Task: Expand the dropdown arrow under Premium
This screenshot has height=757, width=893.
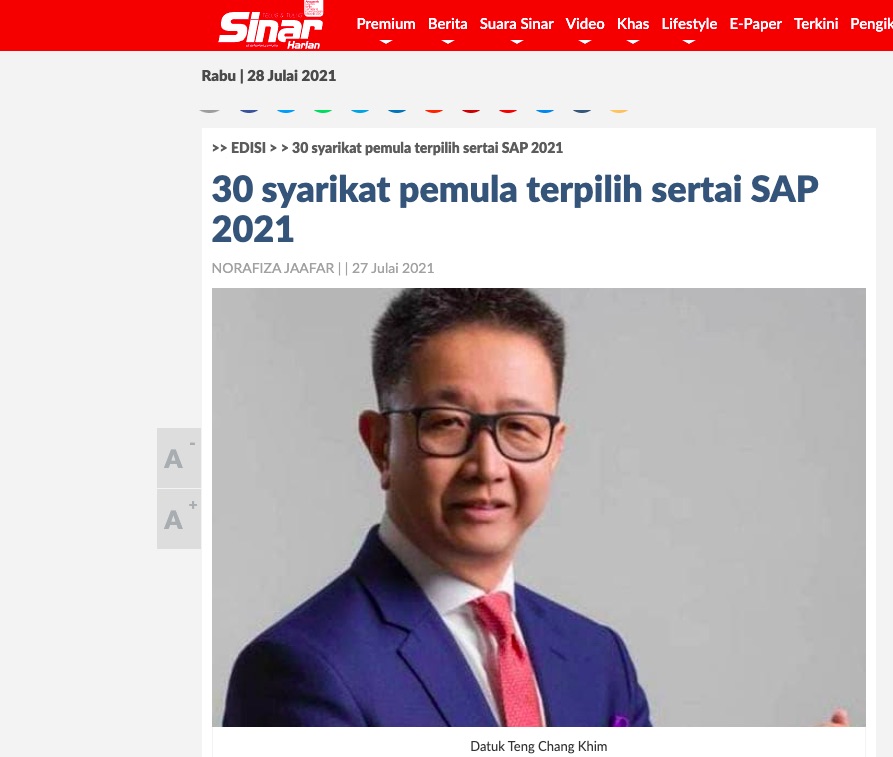Action: click(386, 42)
